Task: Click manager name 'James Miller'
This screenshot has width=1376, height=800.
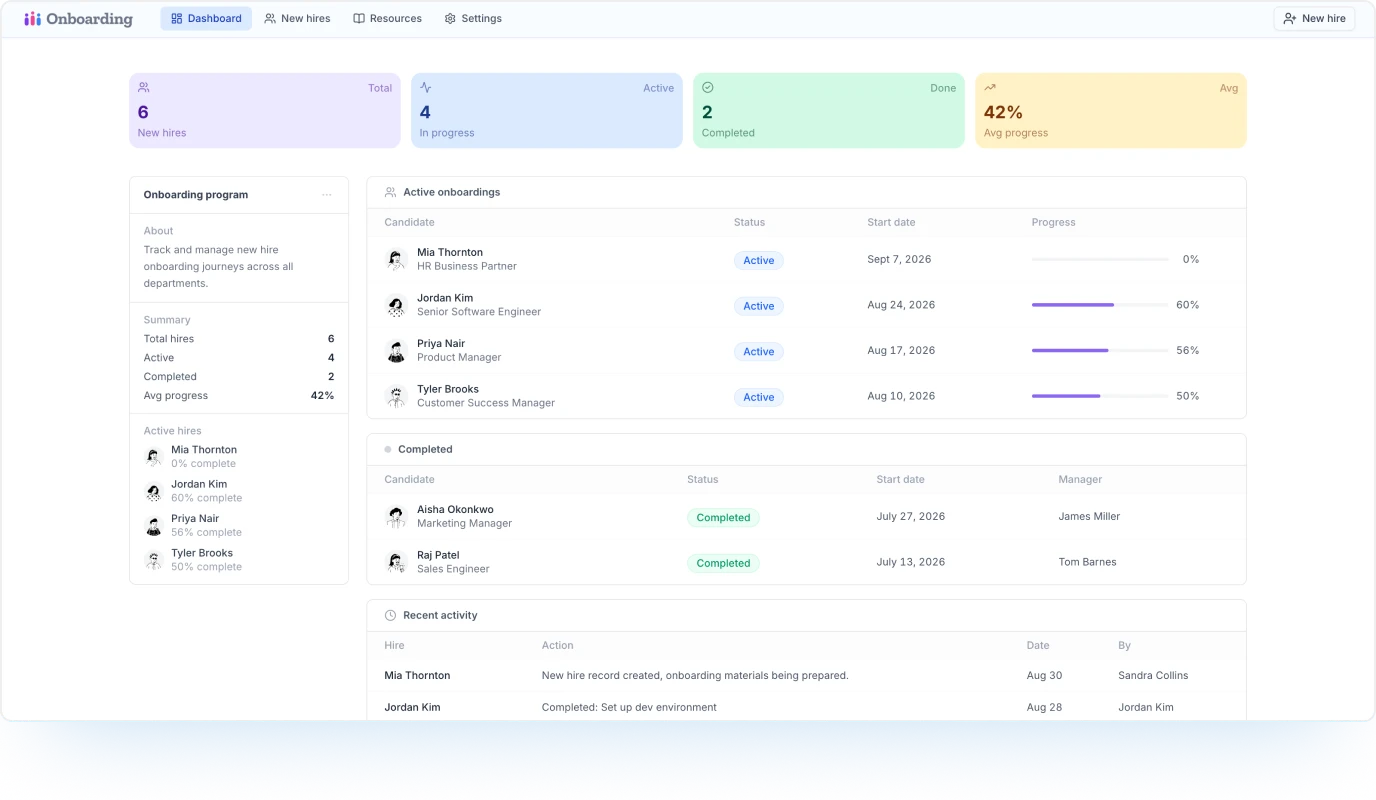Action: (x=1089, y=516)
